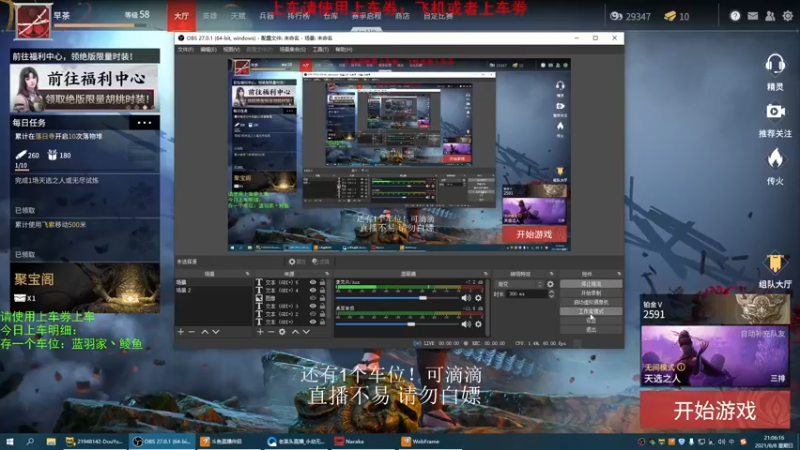
Task: Open 组队大厅 team lobby icon
Action: pyautogui.click(x=775, y=263)
